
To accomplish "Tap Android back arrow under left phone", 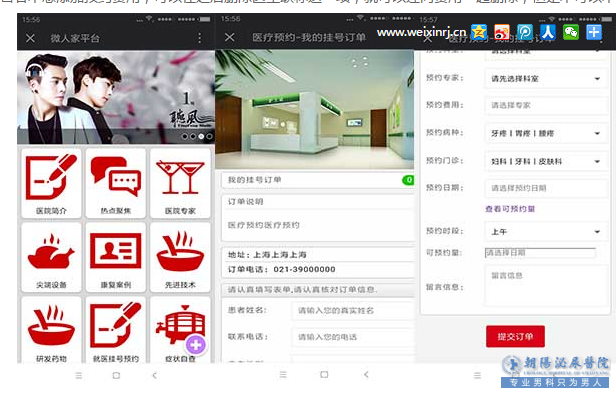I will pyautogui.click(x=154, y=375).
